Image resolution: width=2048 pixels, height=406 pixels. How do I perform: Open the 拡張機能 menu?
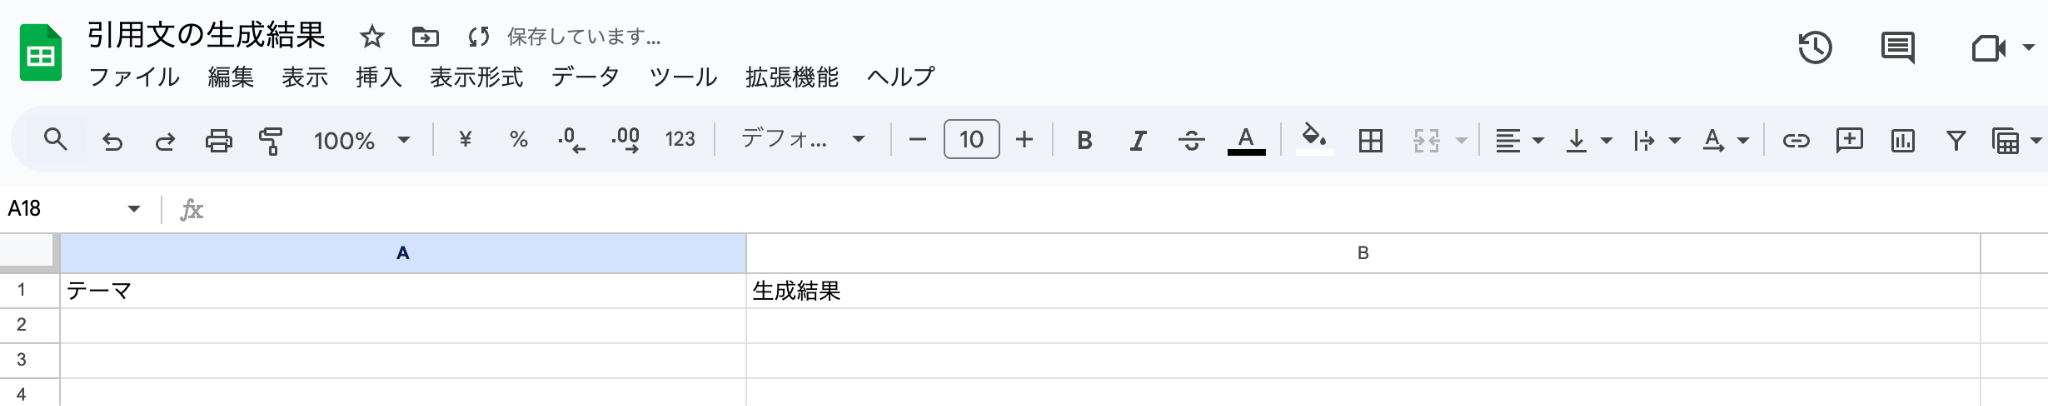(x=791, y=77)
